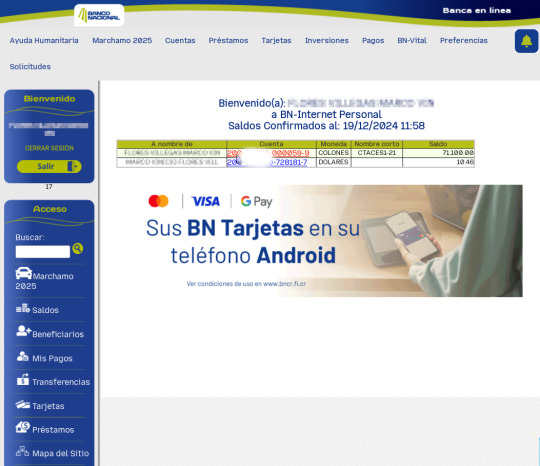
Task: Click the Beneficiarios person-plus icon
Action: pyautogui.click(x=23, y=331)
